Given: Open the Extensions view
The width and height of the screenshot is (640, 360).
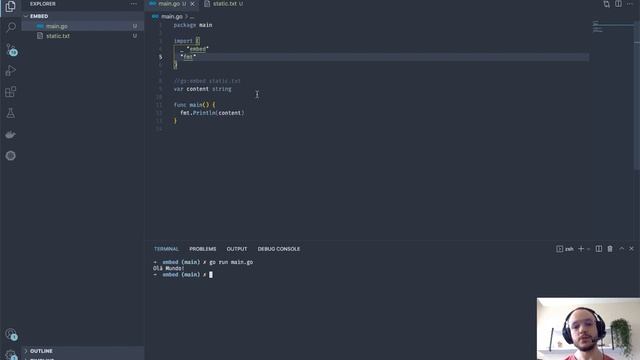Looking at the screenshot, I should click(11, 92).
